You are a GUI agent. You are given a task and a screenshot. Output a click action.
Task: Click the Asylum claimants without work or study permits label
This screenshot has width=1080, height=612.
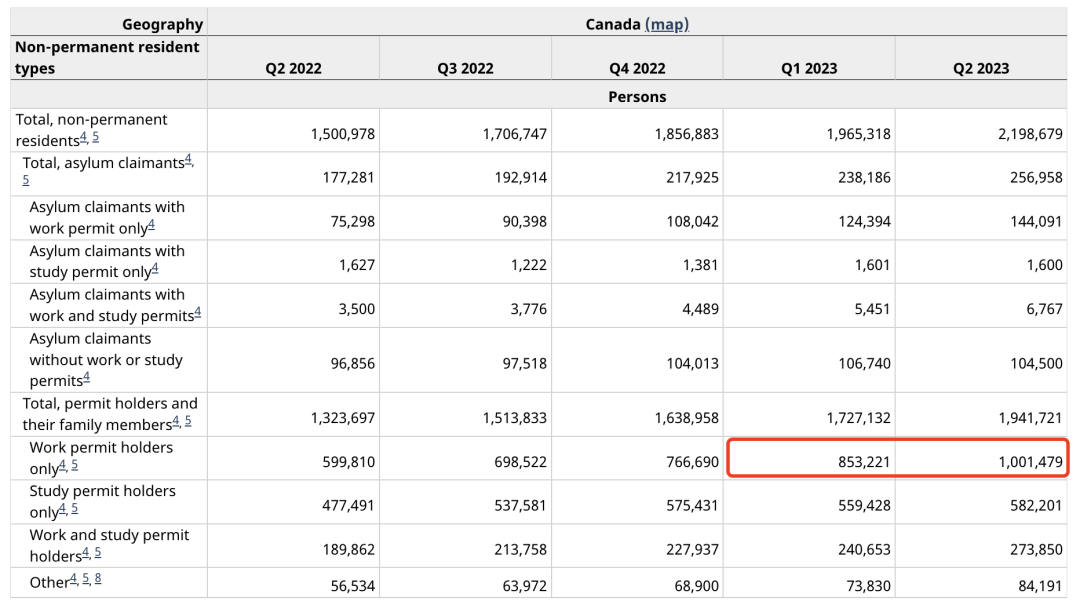(x=106, y=359)
